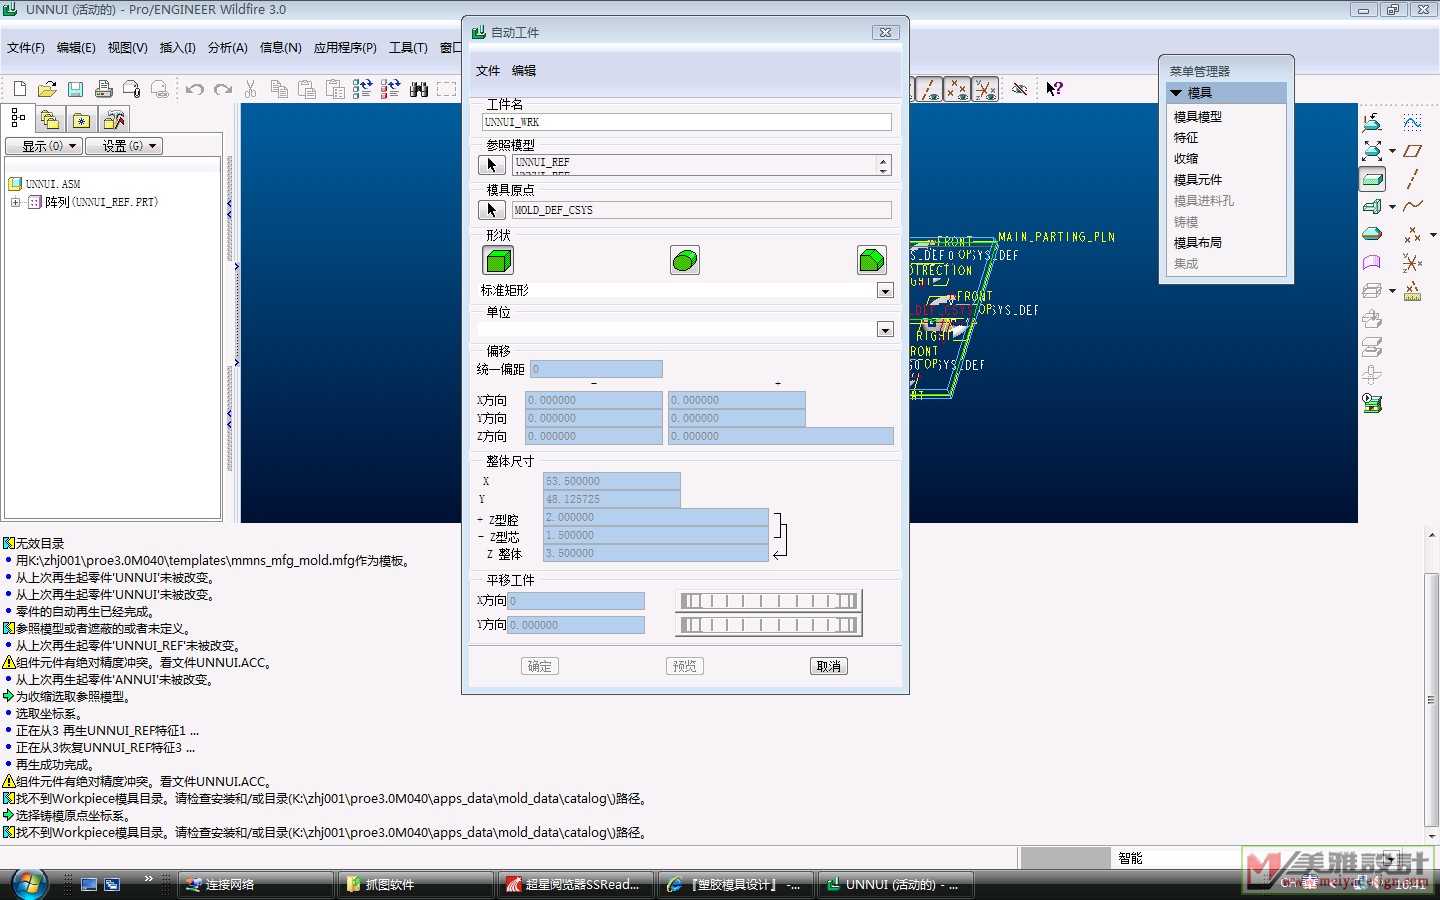Open the 标准矩形 shape dropdown
The image size is (1440, 900).
[885, 291]
